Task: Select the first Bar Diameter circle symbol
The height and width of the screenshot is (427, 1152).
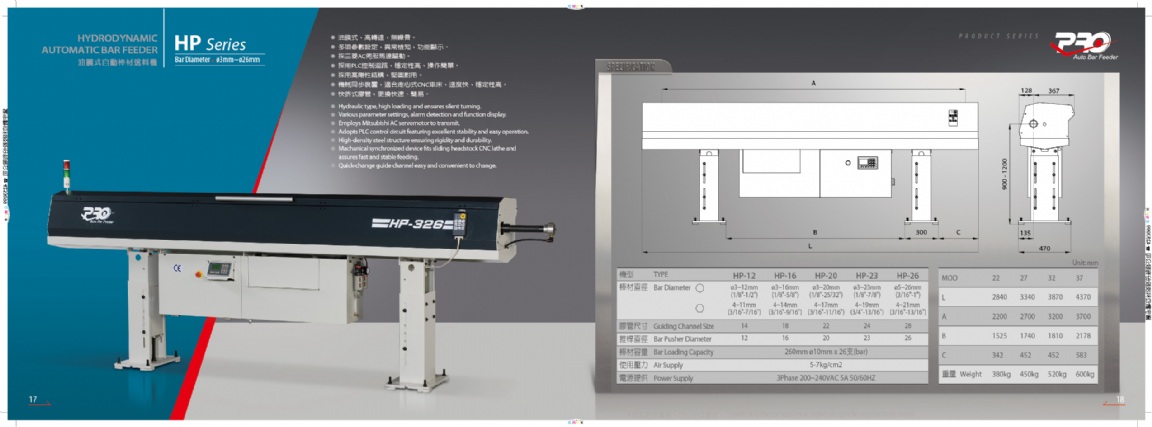Action: (700, 288)
